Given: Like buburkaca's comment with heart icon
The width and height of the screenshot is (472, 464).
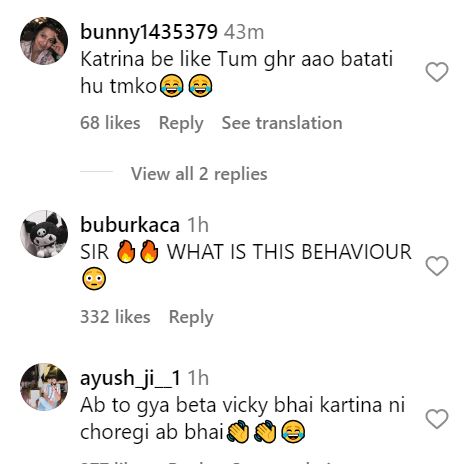Looking at the screenshot, I should (437, 266).
